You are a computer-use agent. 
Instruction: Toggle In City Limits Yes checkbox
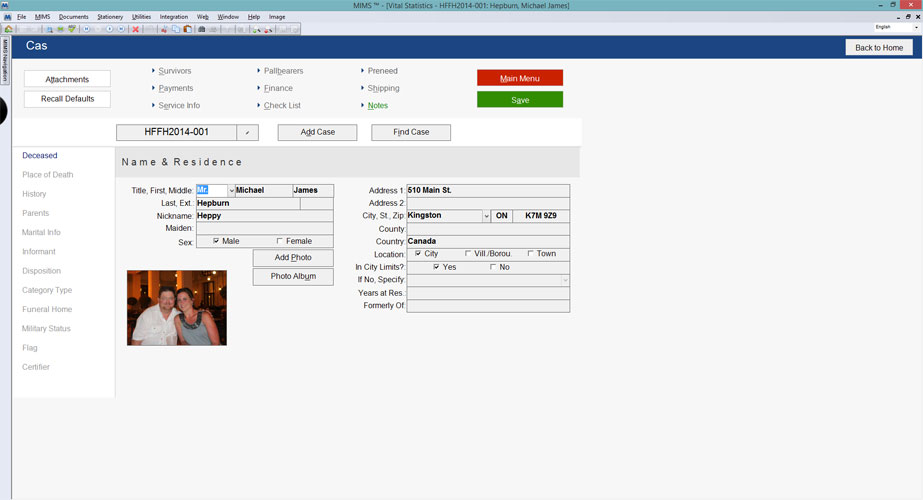(x=436, y=267)
